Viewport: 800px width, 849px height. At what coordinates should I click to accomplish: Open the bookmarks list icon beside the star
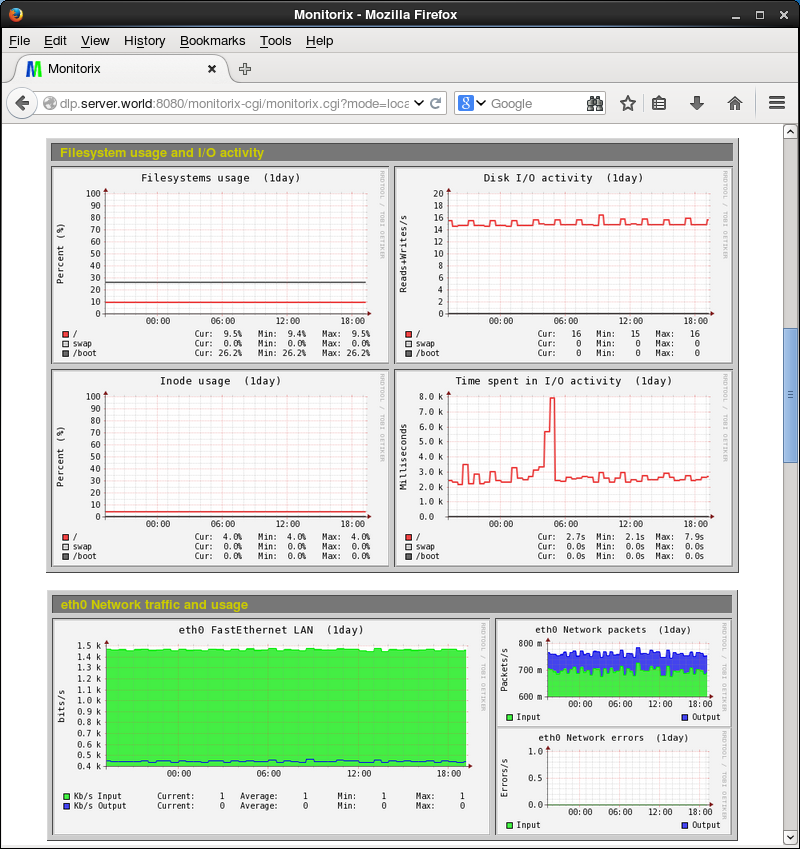[x=659, y=103]
